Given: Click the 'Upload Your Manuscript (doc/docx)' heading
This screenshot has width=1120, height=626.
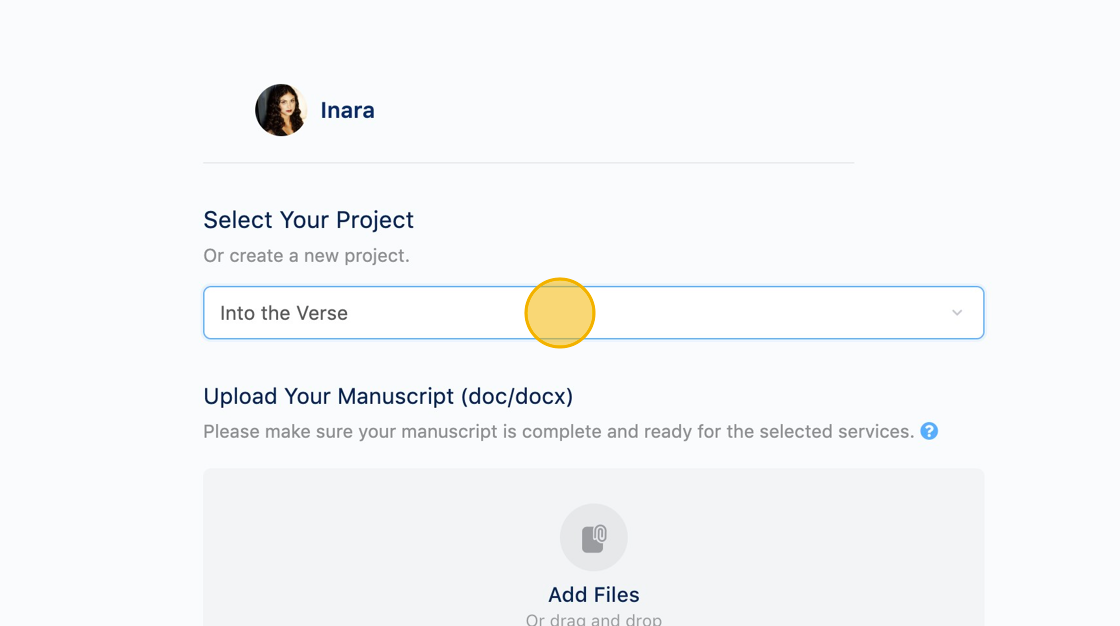Looking at the screenshot, I should [389, 397].
